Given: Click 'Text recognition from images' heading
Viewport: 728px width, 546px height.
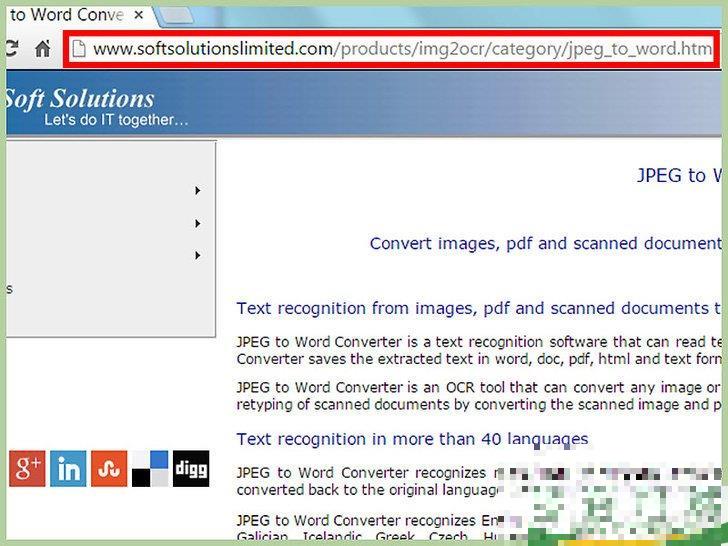Looking at the screenshot, I should click(478, 308).
